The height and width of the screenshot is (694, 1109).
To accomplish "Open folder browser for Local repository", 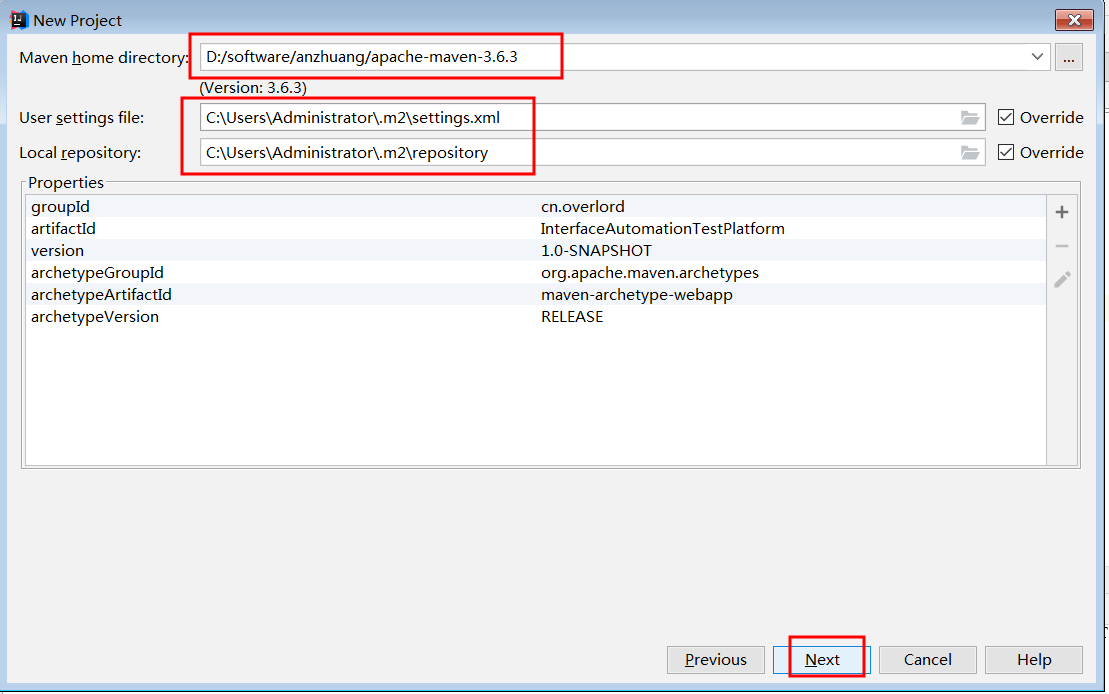I will (970, 152).
